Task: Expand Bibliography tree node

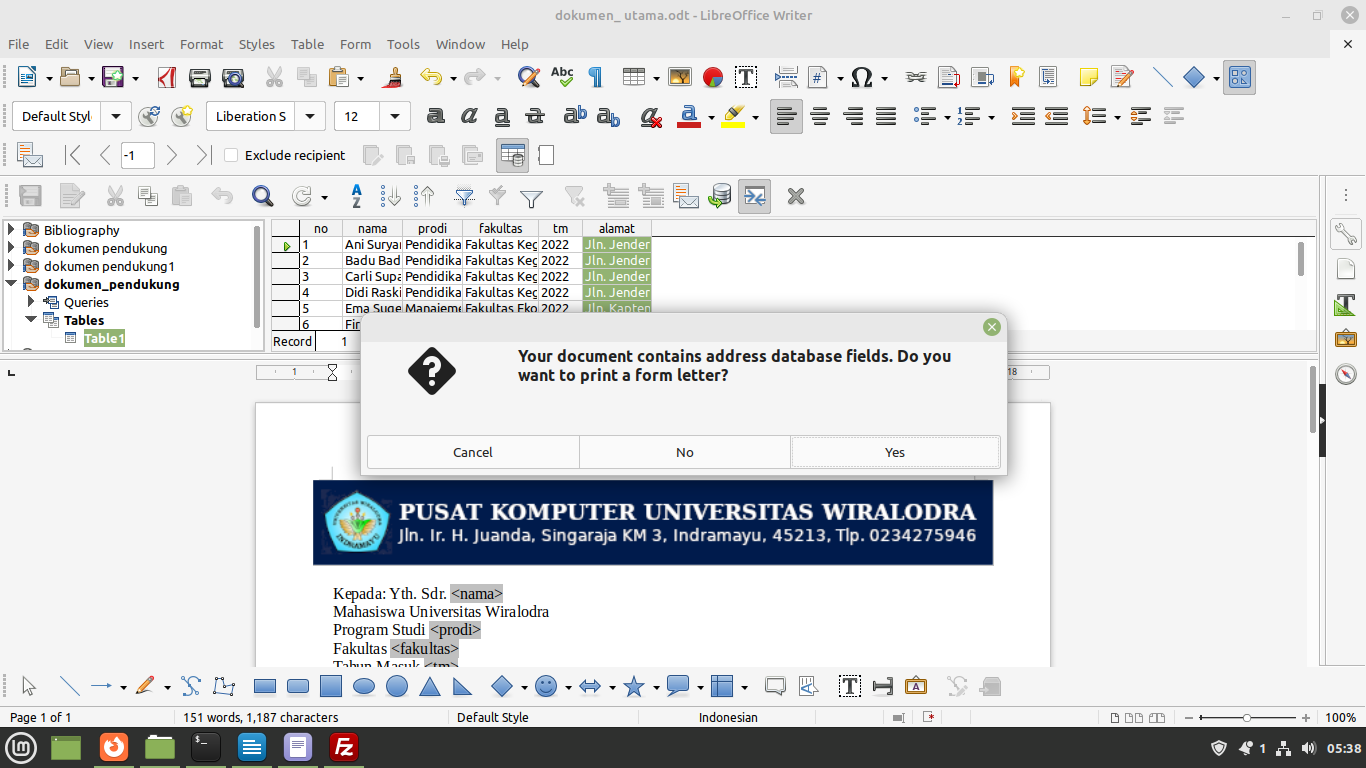Action: 12,230
